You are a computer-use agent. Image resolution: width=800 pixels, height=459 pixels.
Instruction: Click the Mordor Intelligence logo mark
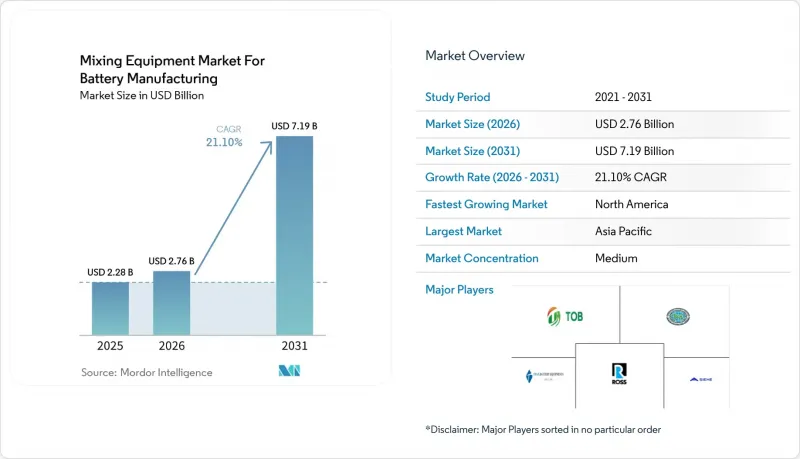pos(289,371)
